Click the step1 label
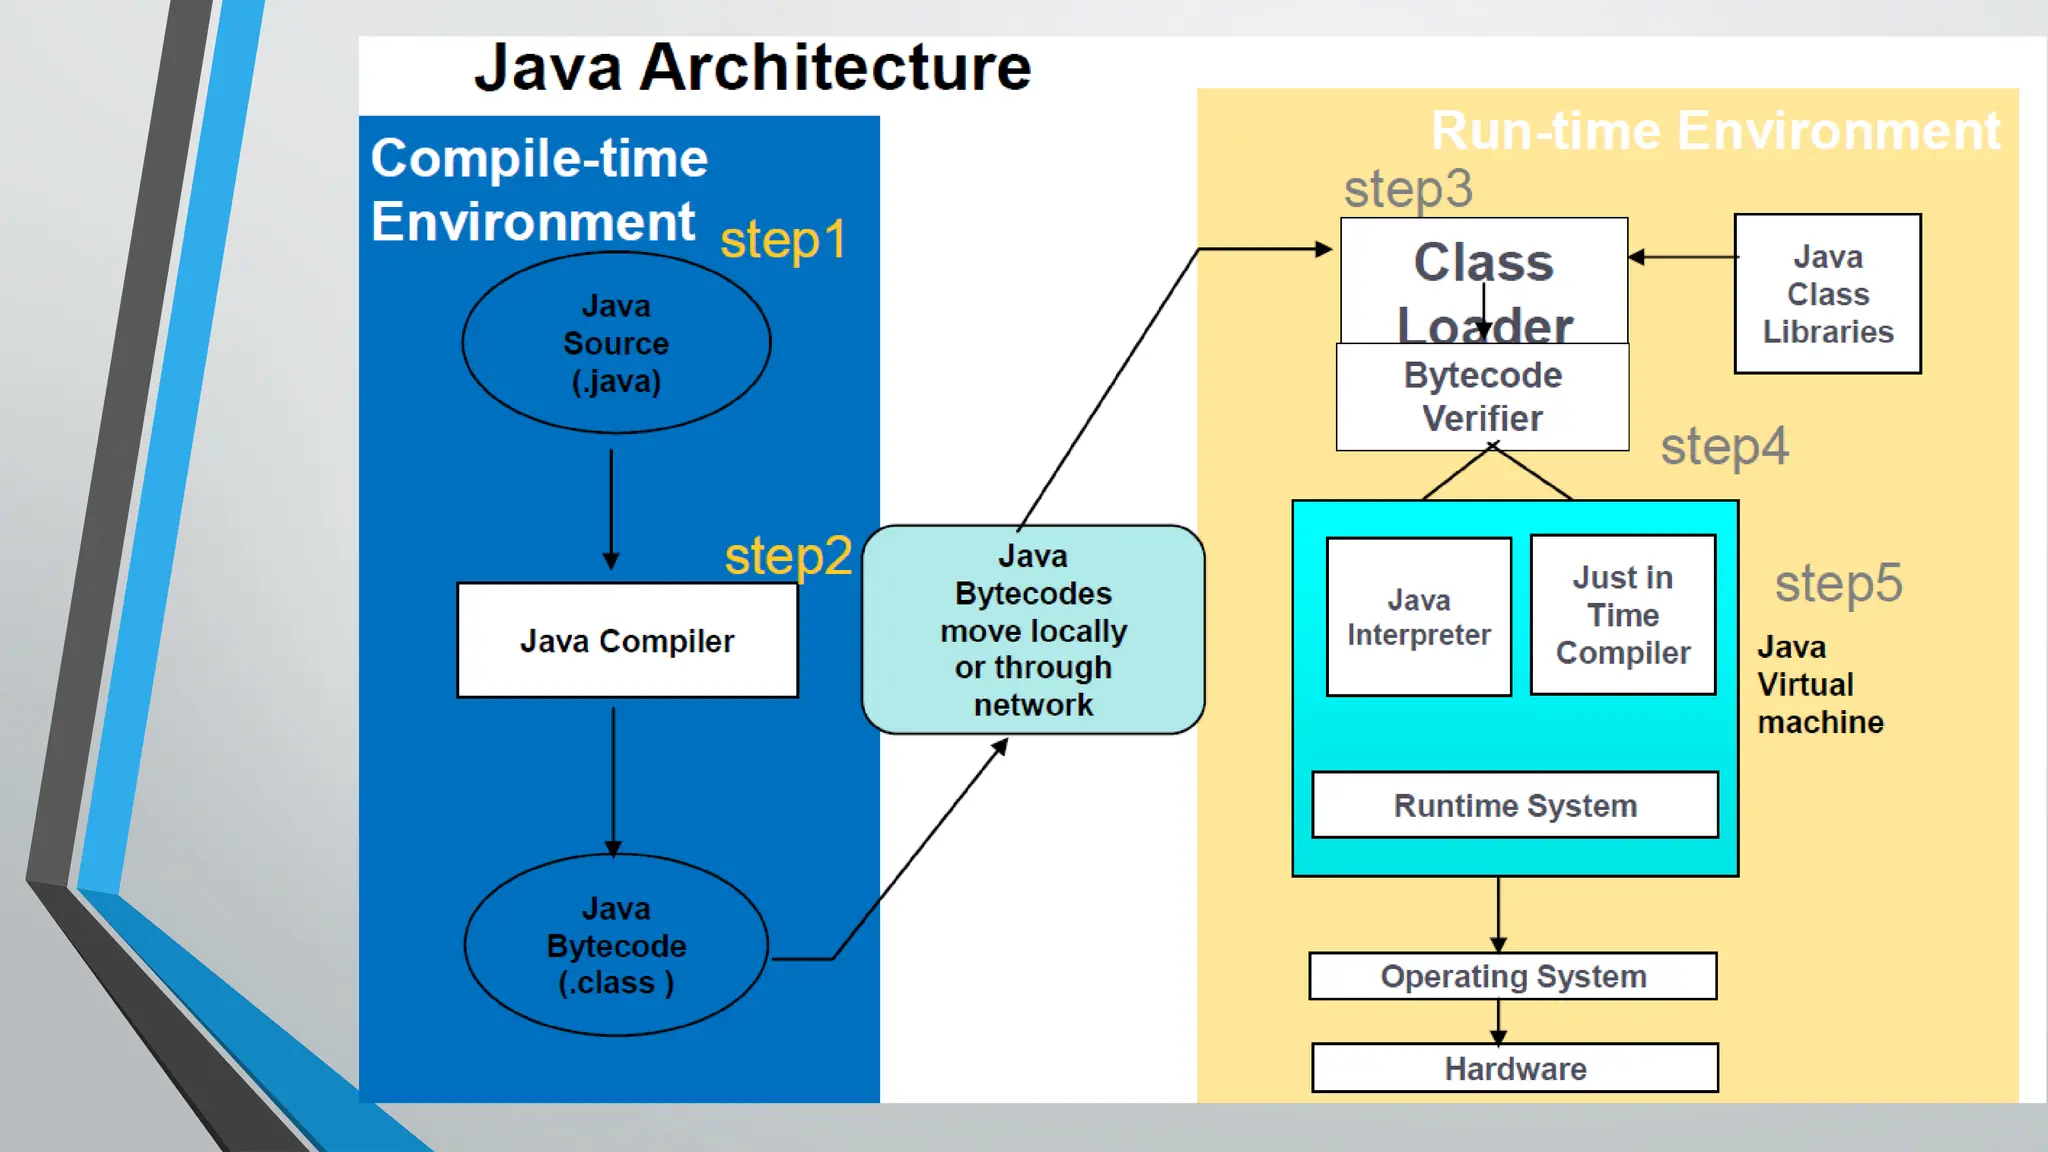Image resolution: width=2048 pixels, height=1152 pixels. tap(783, 240)
